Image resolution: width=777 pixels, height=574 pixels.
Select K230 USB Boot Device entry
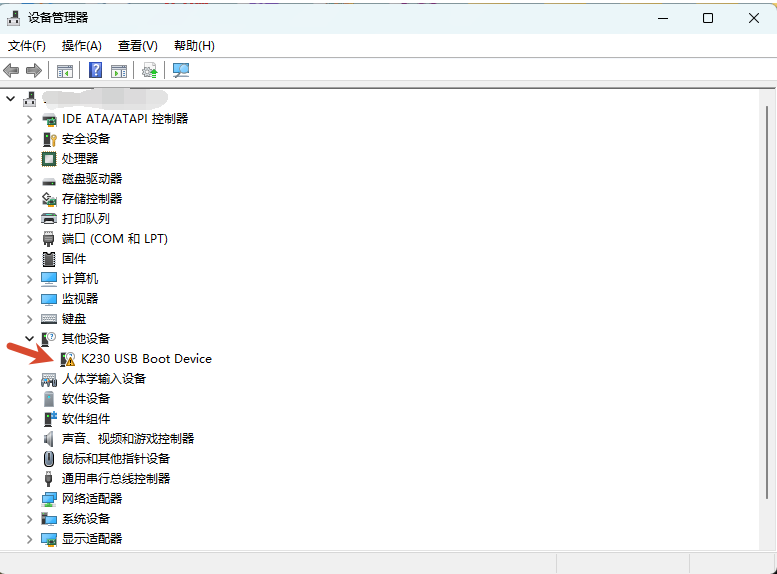(x=146, y=359)
